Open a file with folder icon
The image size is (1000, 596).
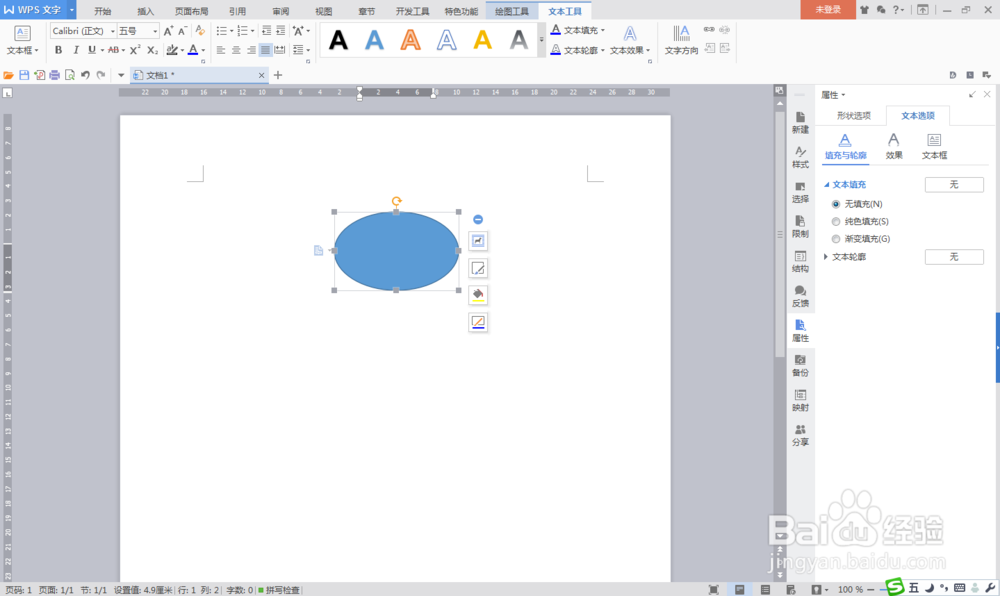click(x=8, y=75)
